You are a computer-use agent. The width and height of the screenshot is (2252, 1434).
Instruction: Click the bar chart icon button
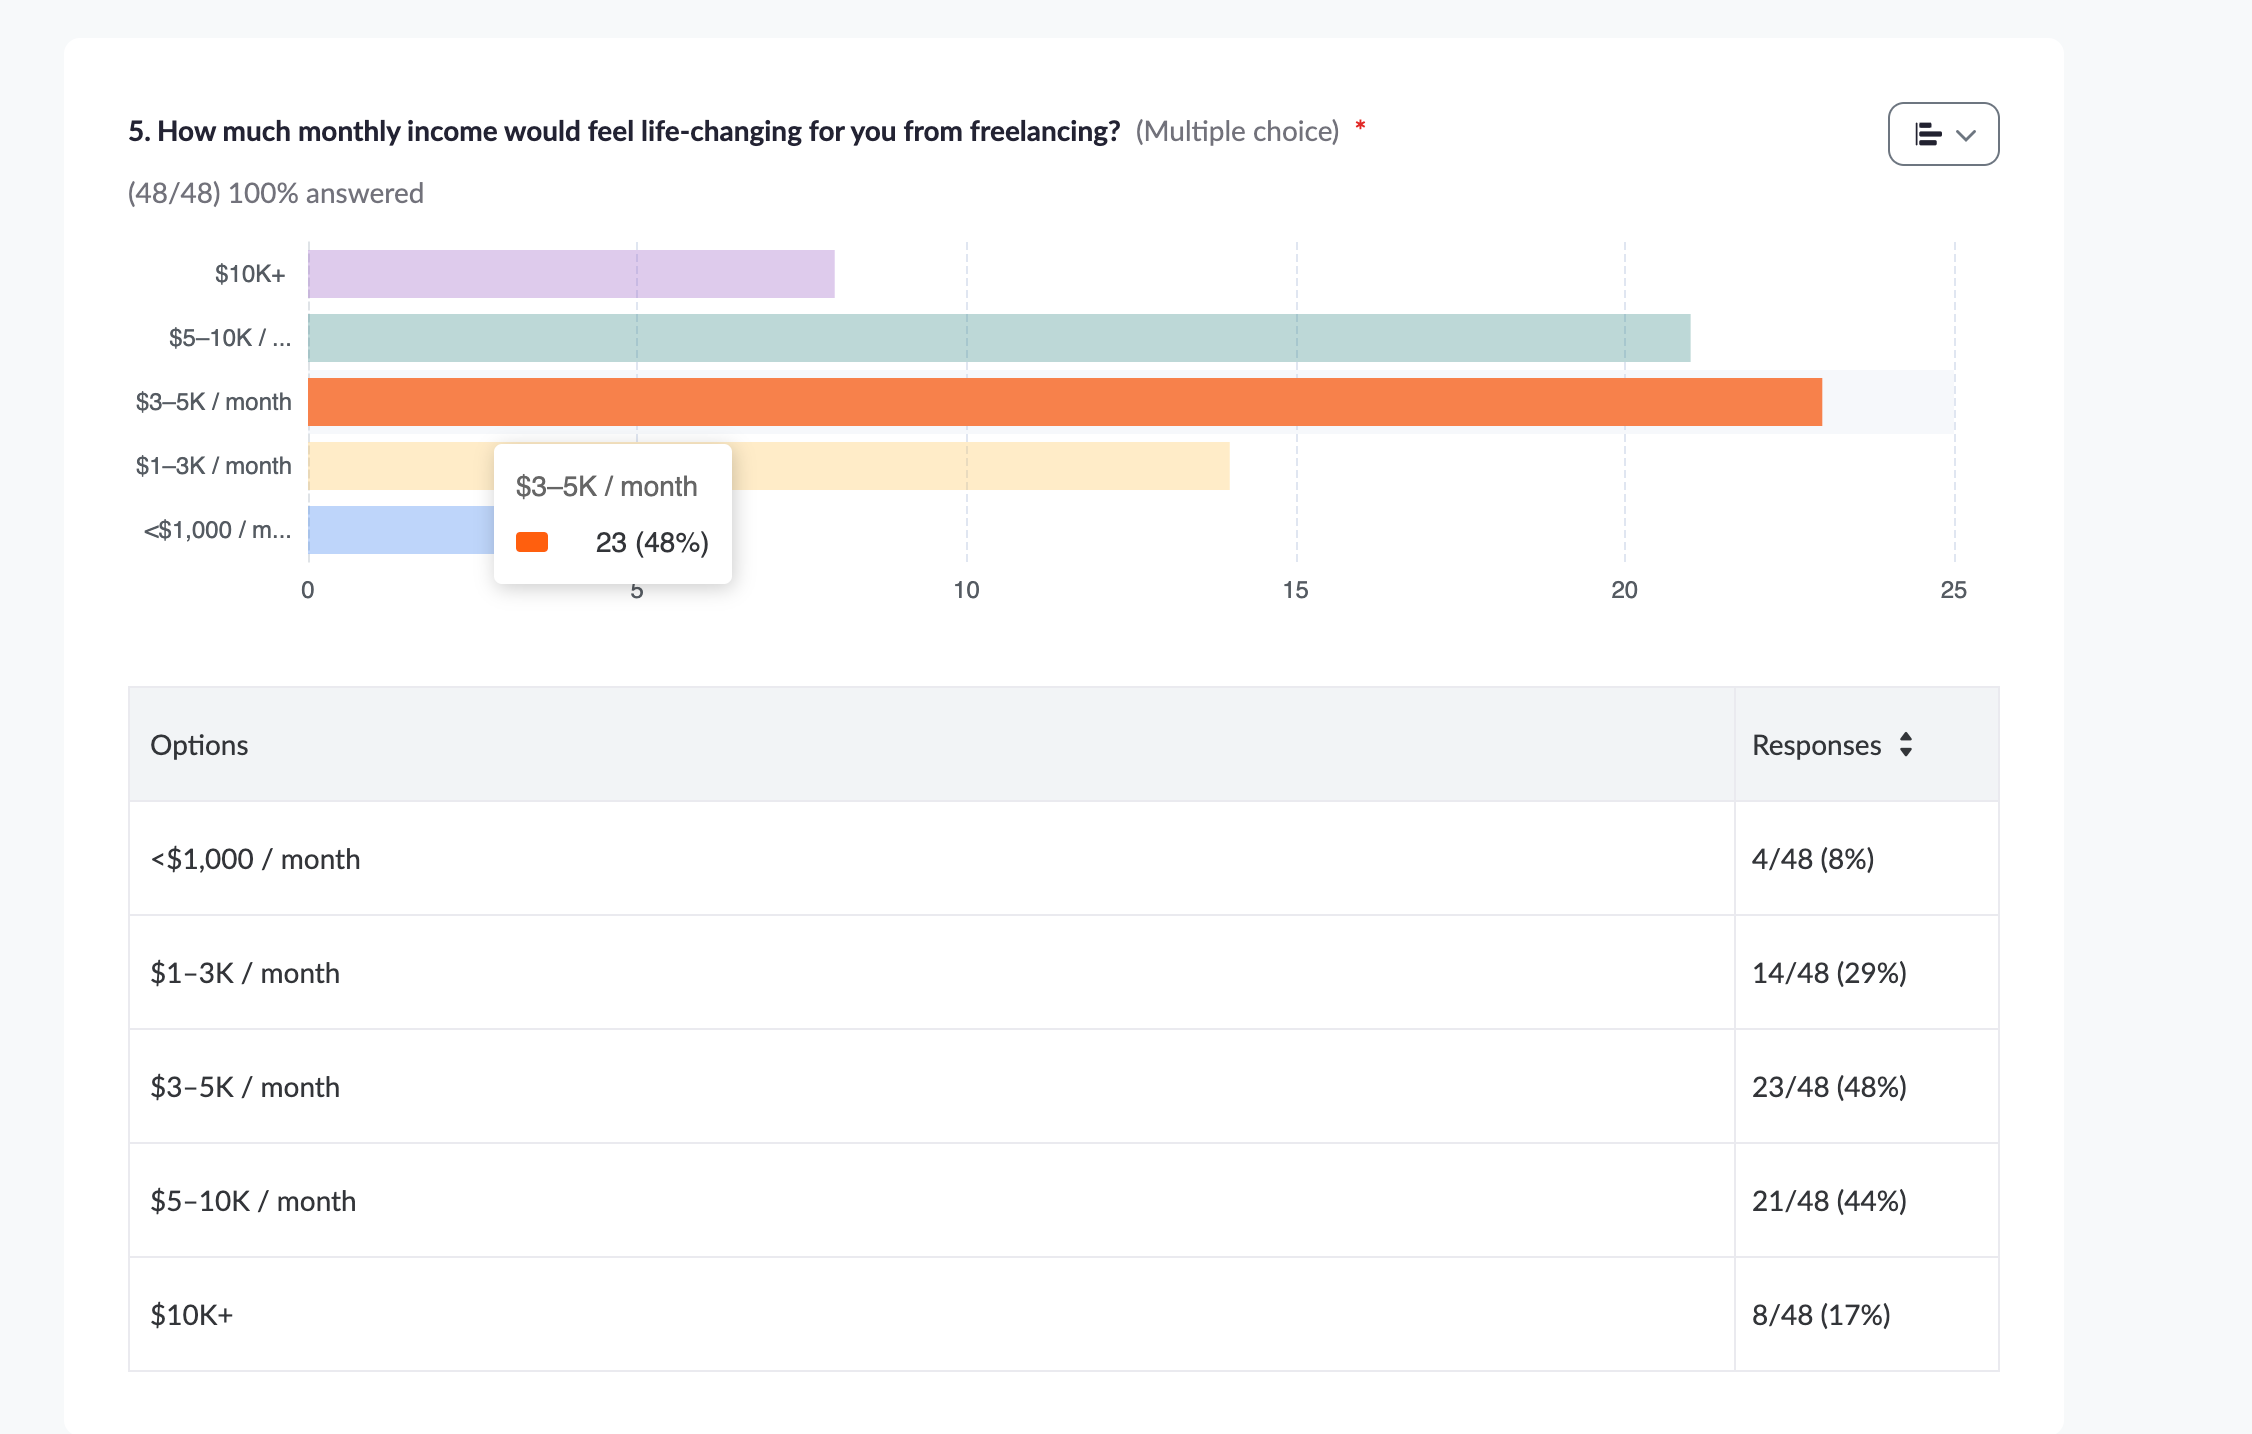click(1927, 135)
